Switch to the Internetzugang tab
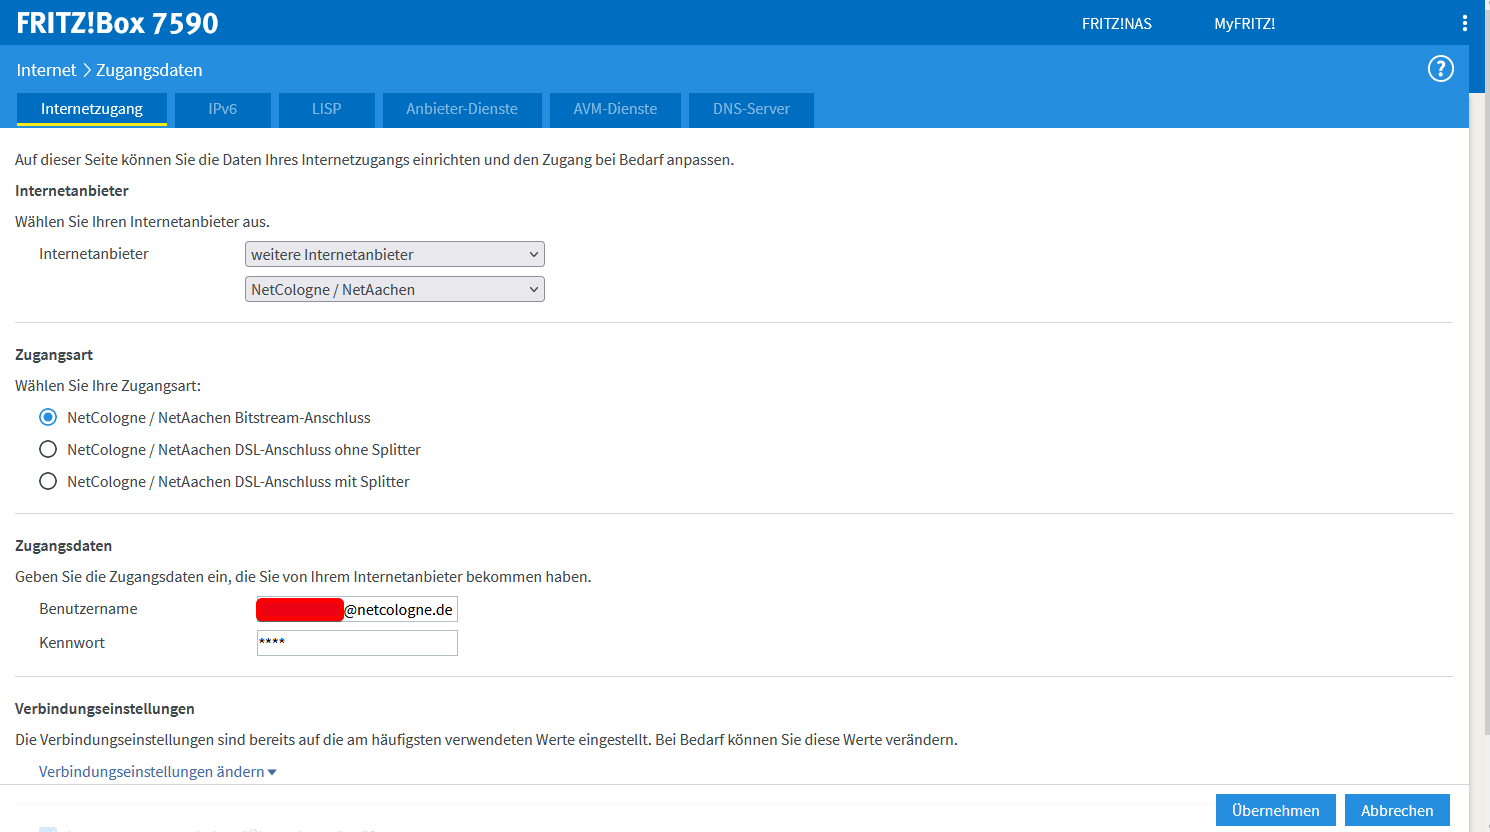This screenshot has height=832, width=1490. coord(92,109)
